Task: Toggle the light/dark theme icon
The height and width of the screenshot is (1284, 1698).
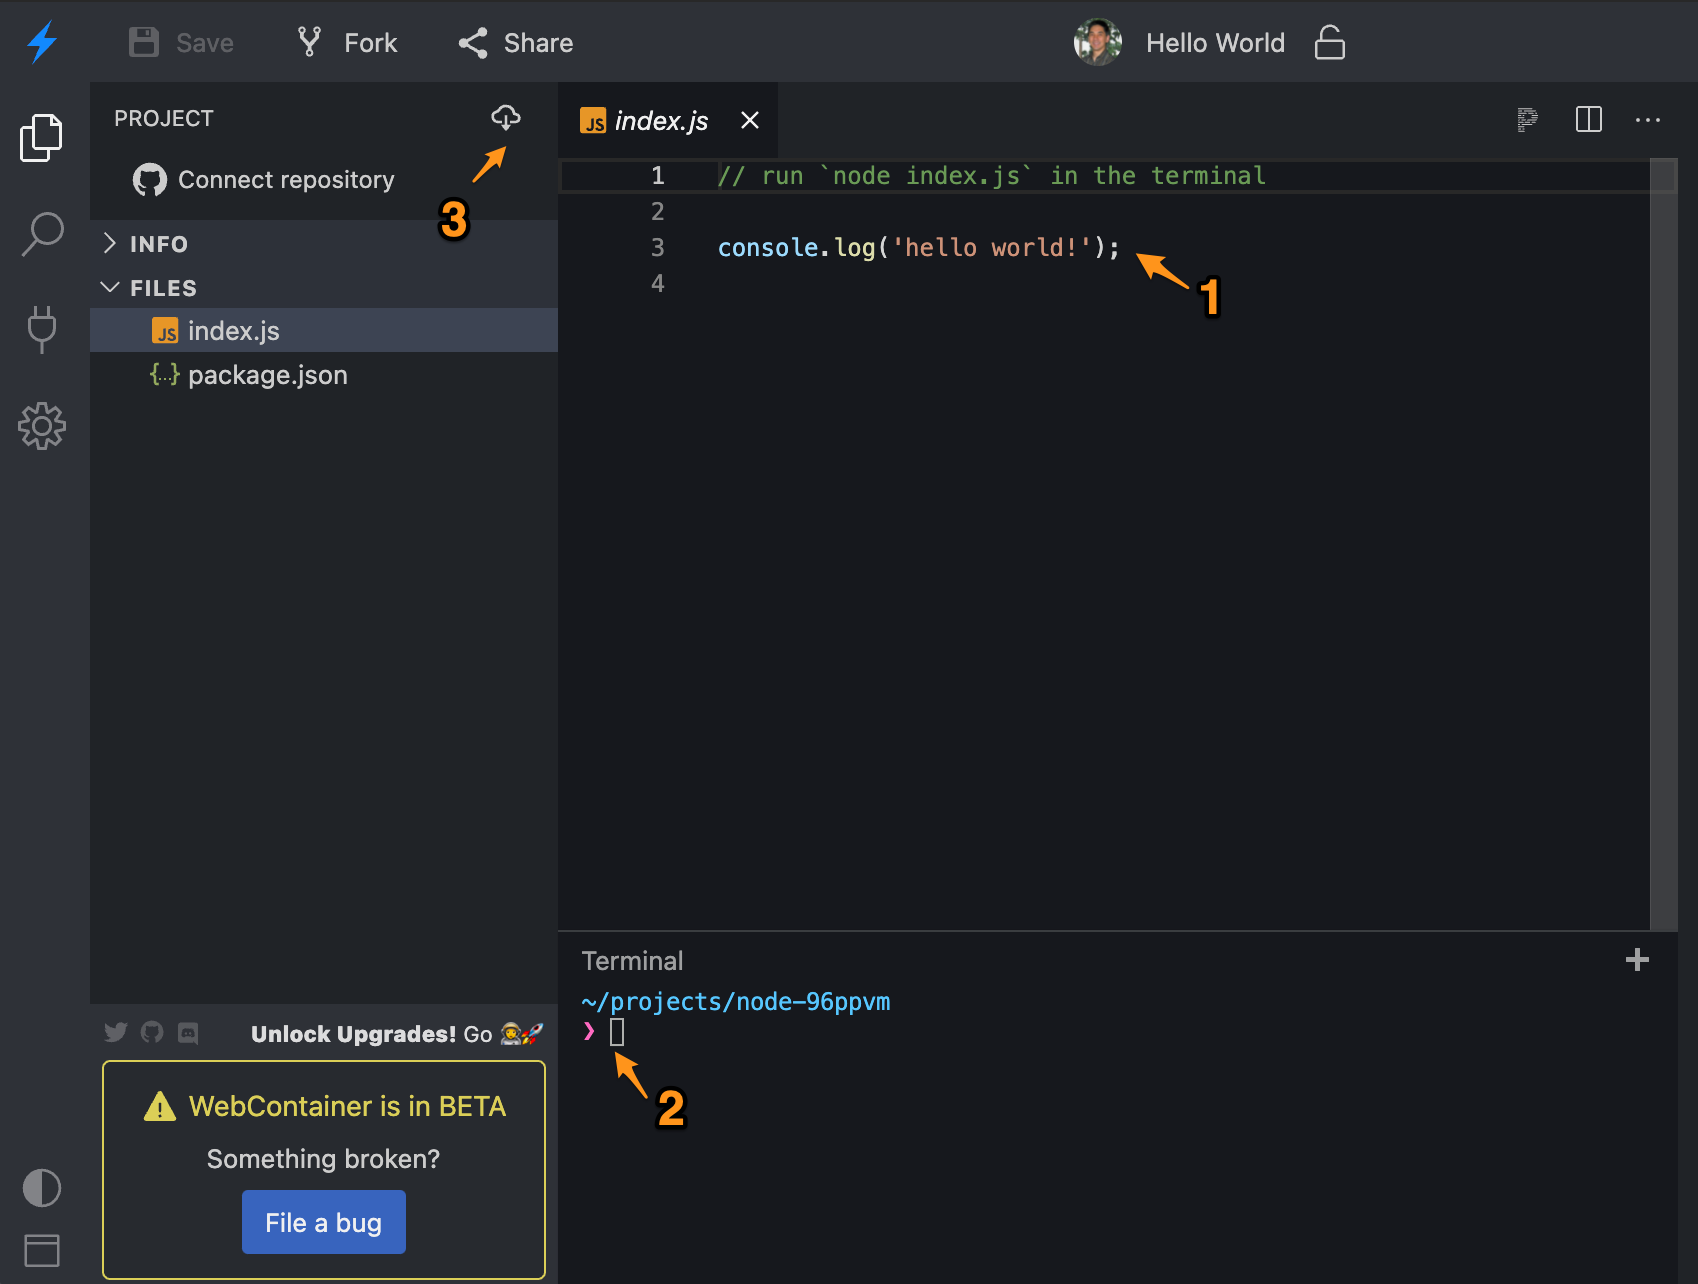Action: [x=42, y=1188]
